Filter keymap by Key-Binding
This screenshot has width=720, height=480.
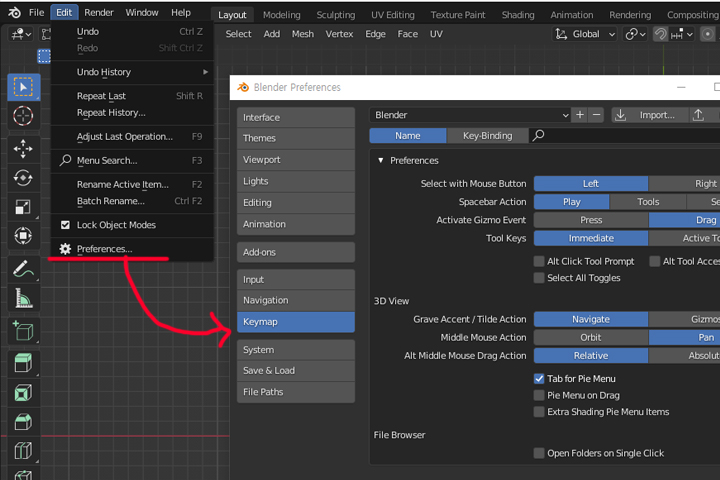click(x=487, y=136)
